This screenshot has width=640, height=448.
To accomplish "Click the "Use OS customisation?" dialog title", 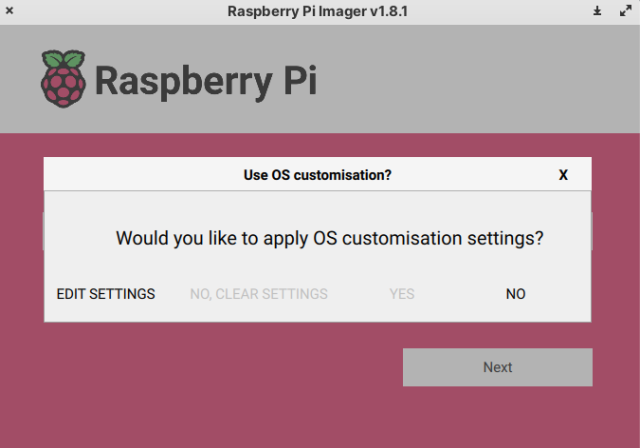I will point(318,175).
